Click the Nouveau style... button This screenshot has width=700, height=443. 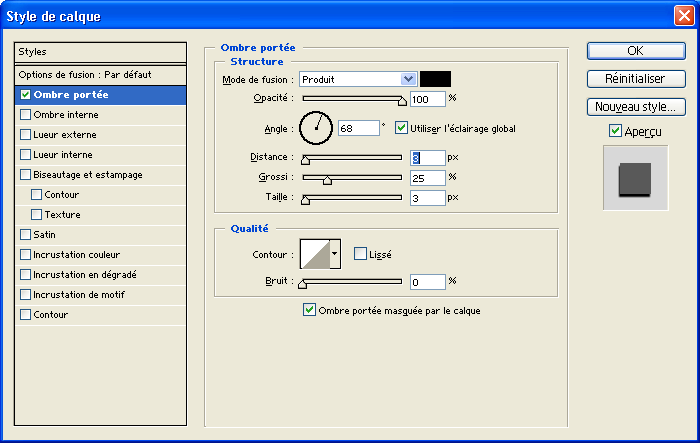[635, 106]
